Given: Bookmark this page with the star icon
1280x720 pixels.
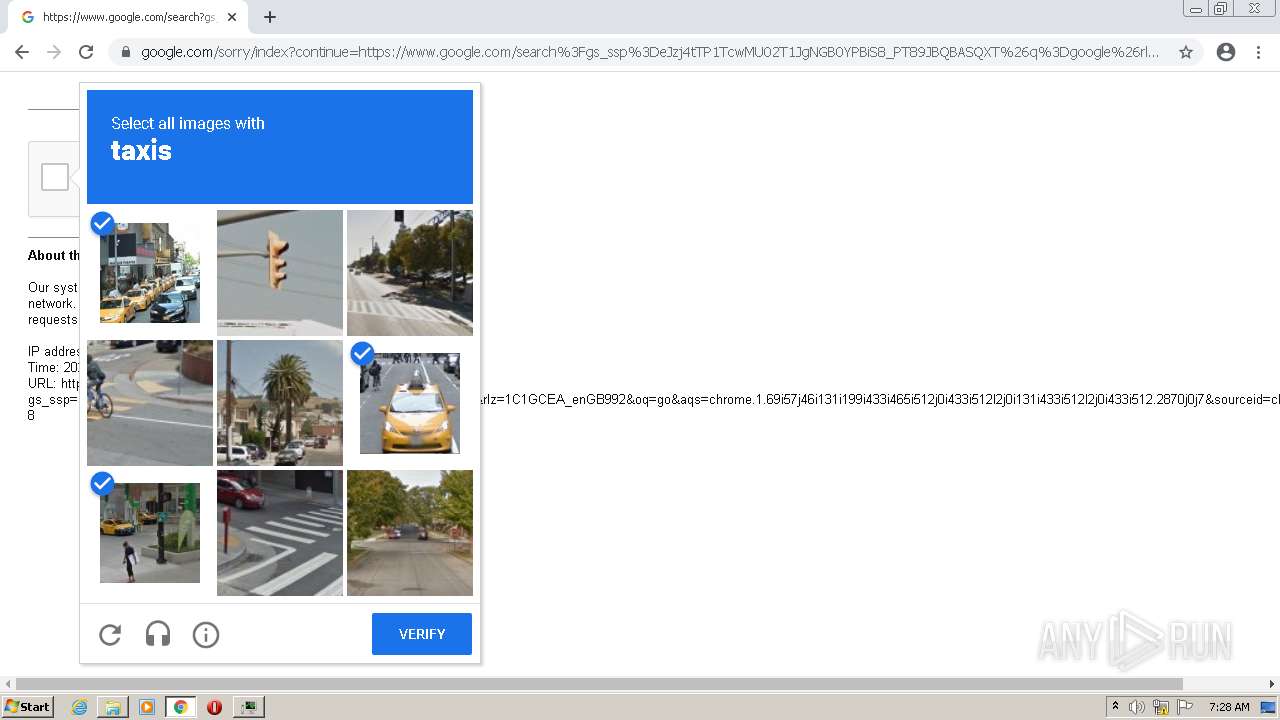Looking at the screenshot, I should [x=1186, y=52].
